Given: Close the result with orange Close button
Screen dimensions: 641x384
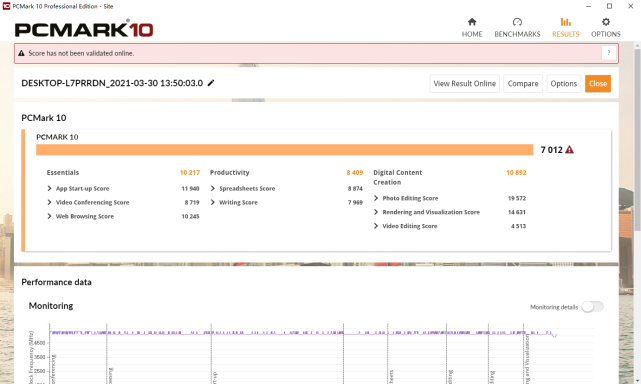Looking at the screenshot, I should (x=598, y=83).
